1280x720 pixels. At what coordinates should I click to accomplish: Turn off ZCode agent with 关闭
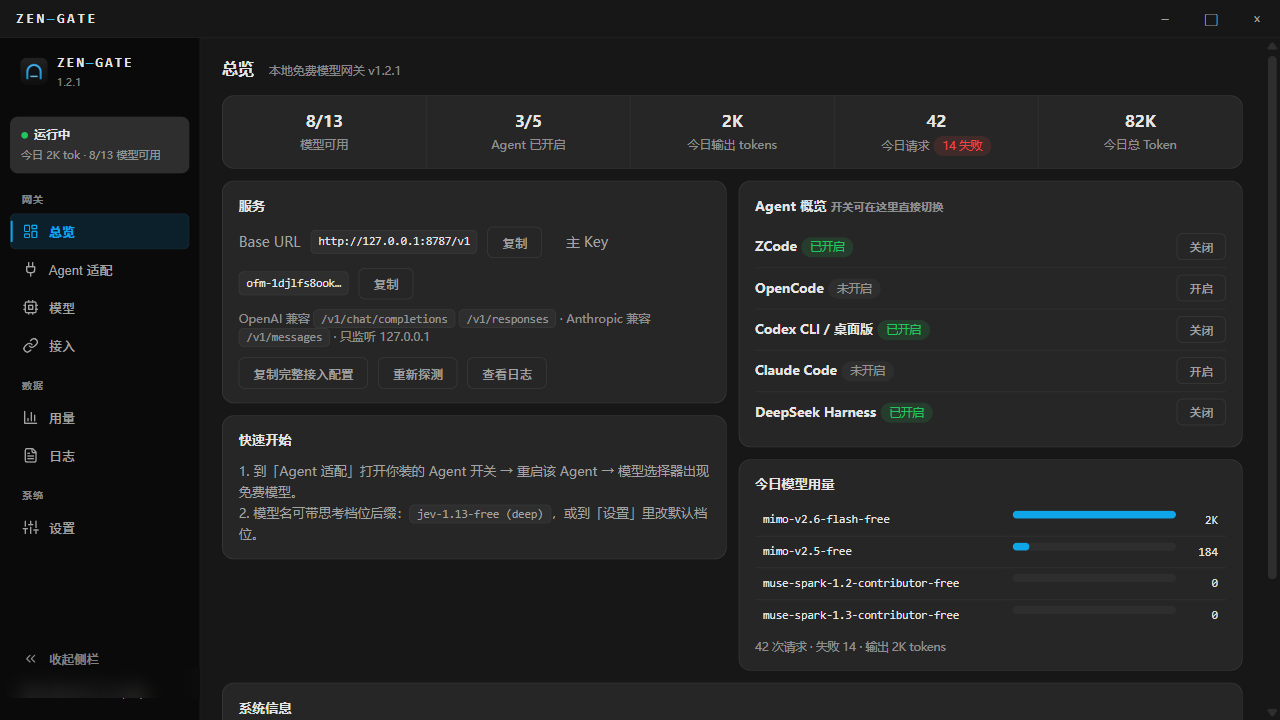[1201, 247]
